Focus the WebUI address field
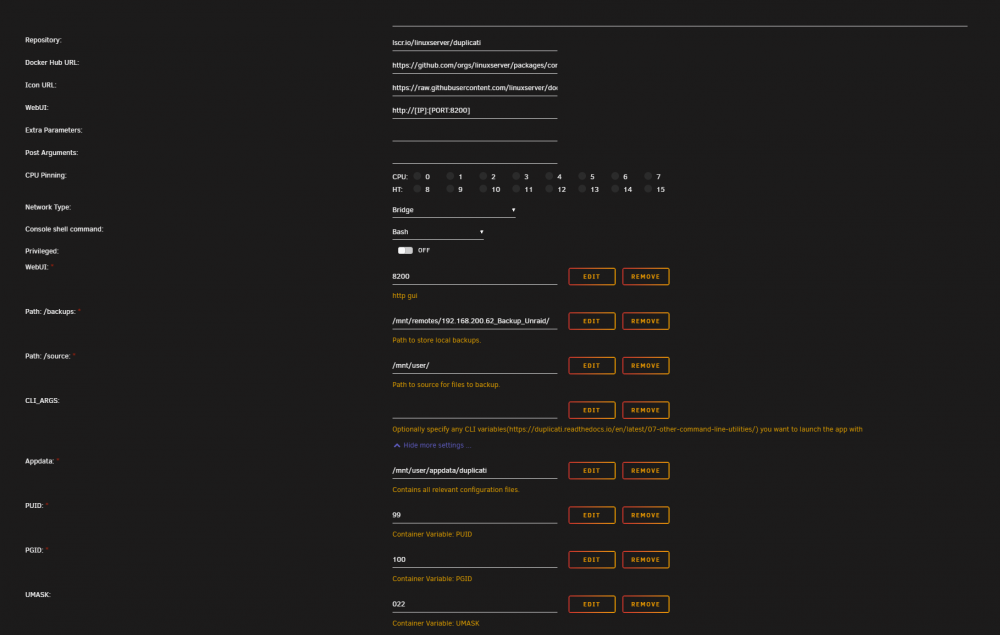The image size is (1000, 635). (474, 110)
